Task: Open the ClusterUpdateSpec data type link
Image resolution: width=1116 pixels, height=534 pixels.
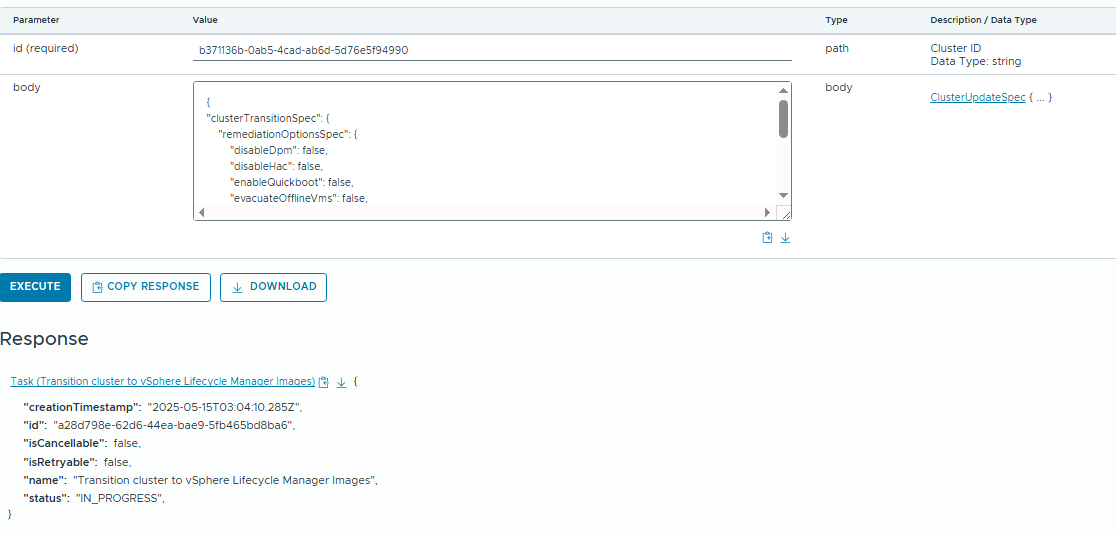Action: pyautogui.click(x=977, y=97)
